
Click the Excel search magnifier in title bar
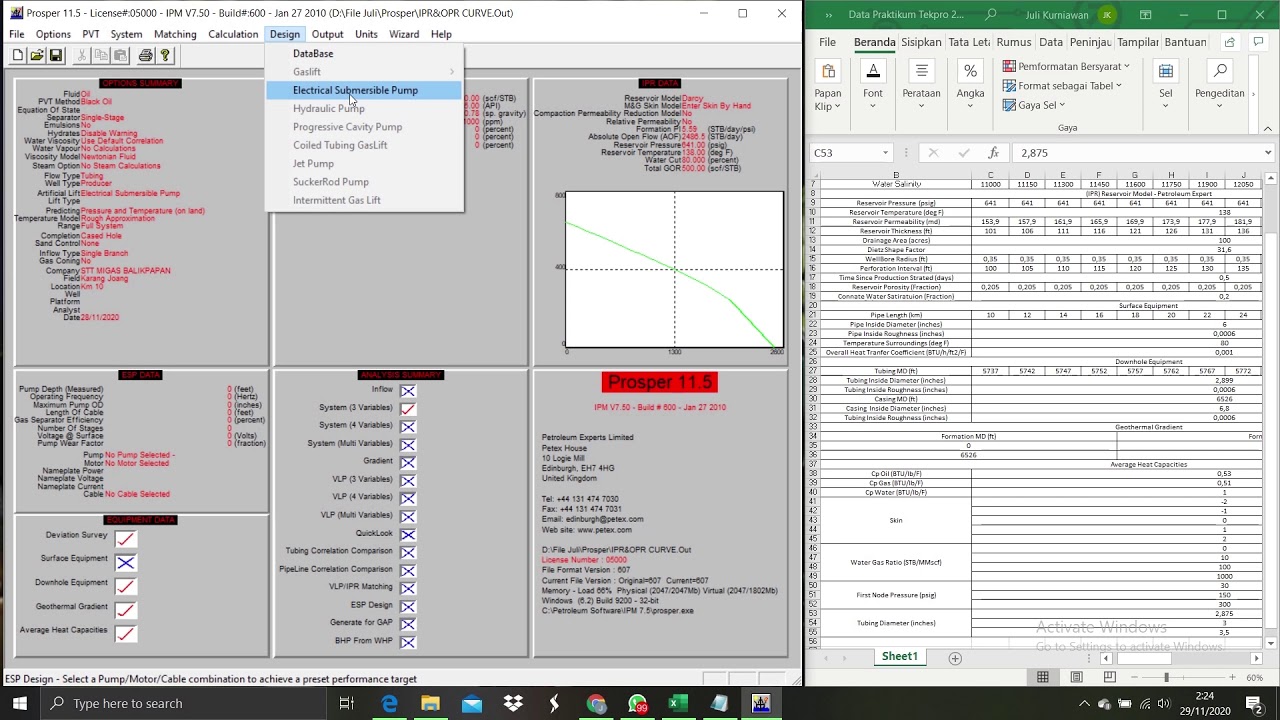pyautogui.click(x=991, y=15)
